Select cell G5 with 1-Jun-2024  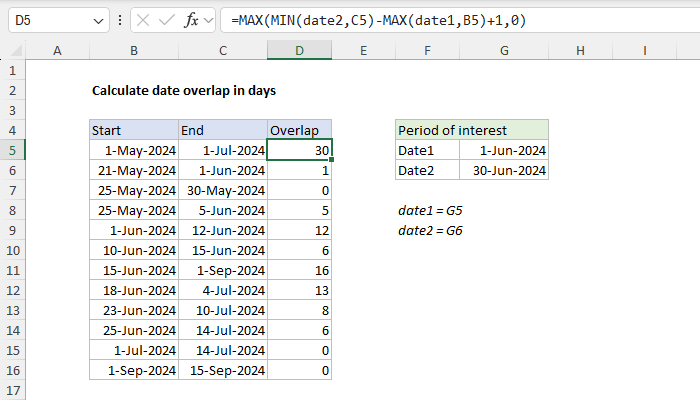tap(504, 150)
